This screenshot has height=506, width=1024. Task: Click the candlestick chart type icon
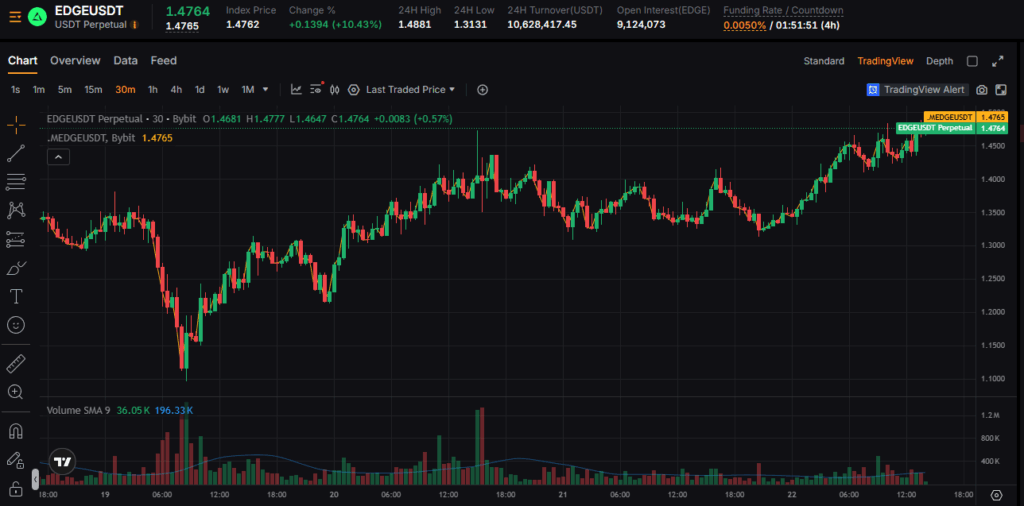pos(335,90)
